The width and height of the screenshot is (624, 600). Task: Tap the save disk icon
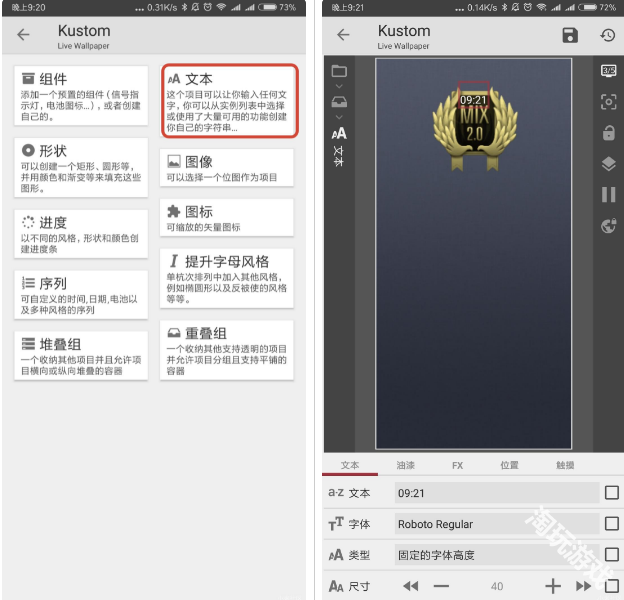pyautogui.click(x=569, y=36)
